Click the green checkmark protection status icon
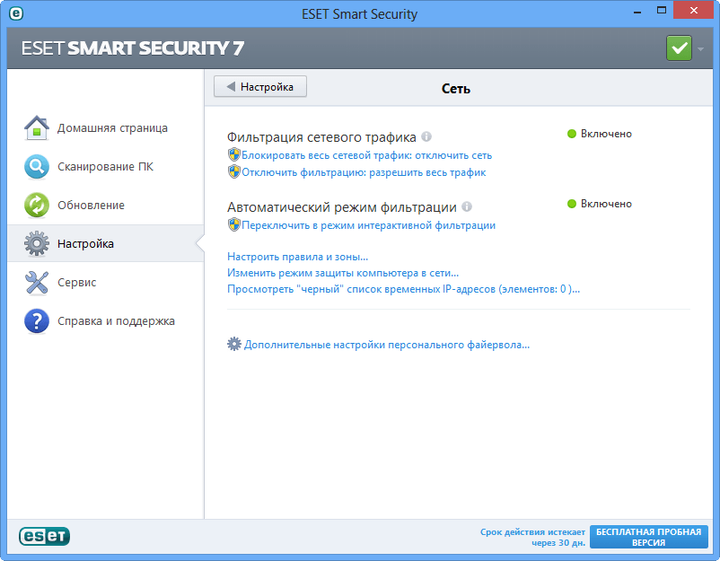720x561 pixels. [679, 48]
